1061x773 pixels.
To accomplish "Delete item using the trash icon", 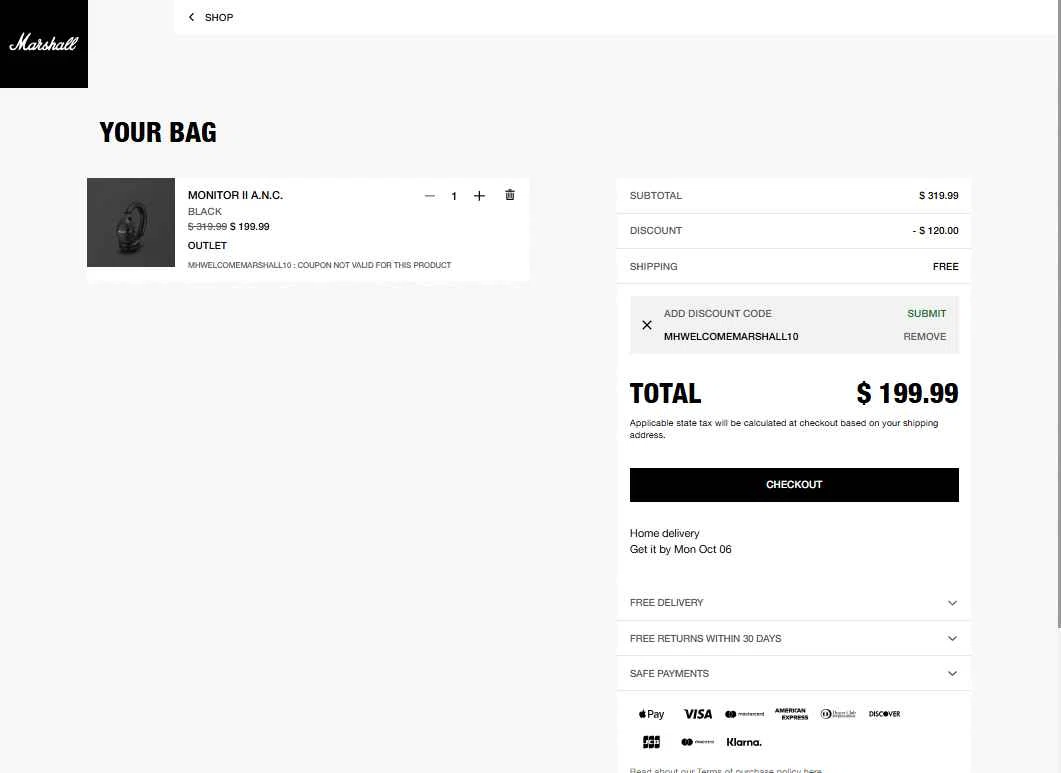I will pos(510,195).
